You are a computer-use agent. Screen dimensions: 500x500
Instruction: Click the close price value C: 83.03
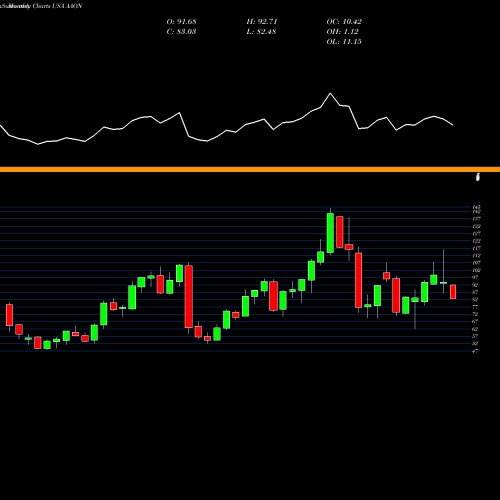[181, 32]
